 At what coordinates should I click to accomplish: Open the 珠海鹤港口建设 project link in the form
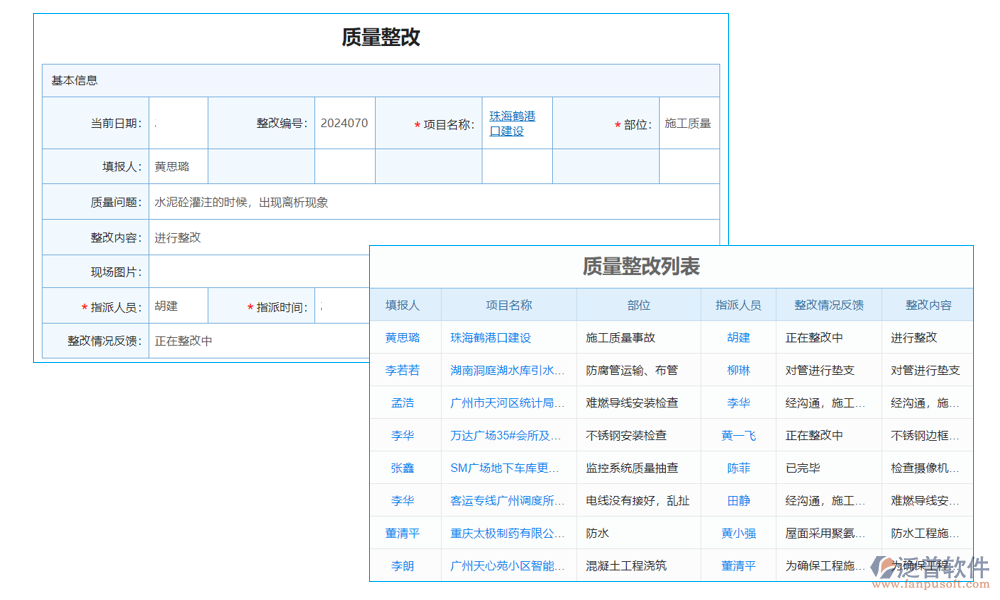513,122
